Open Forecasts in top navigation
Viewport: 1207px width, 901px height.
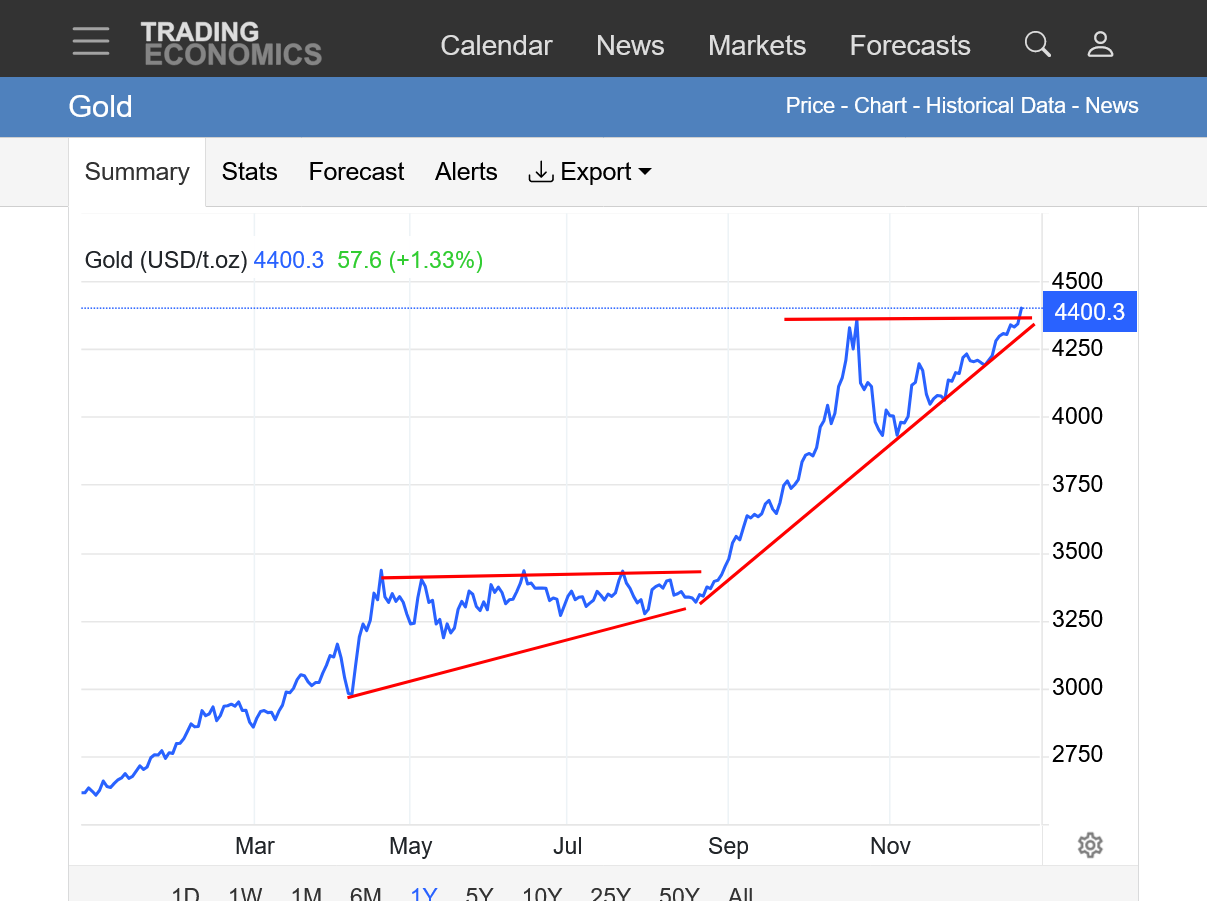point(909,46)
